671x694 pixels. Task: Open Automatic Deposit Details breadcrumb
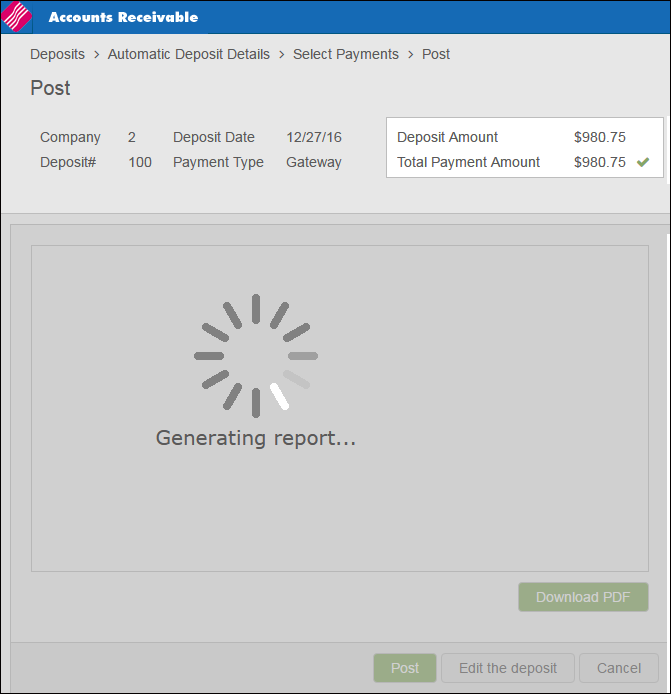pos(189,54)
